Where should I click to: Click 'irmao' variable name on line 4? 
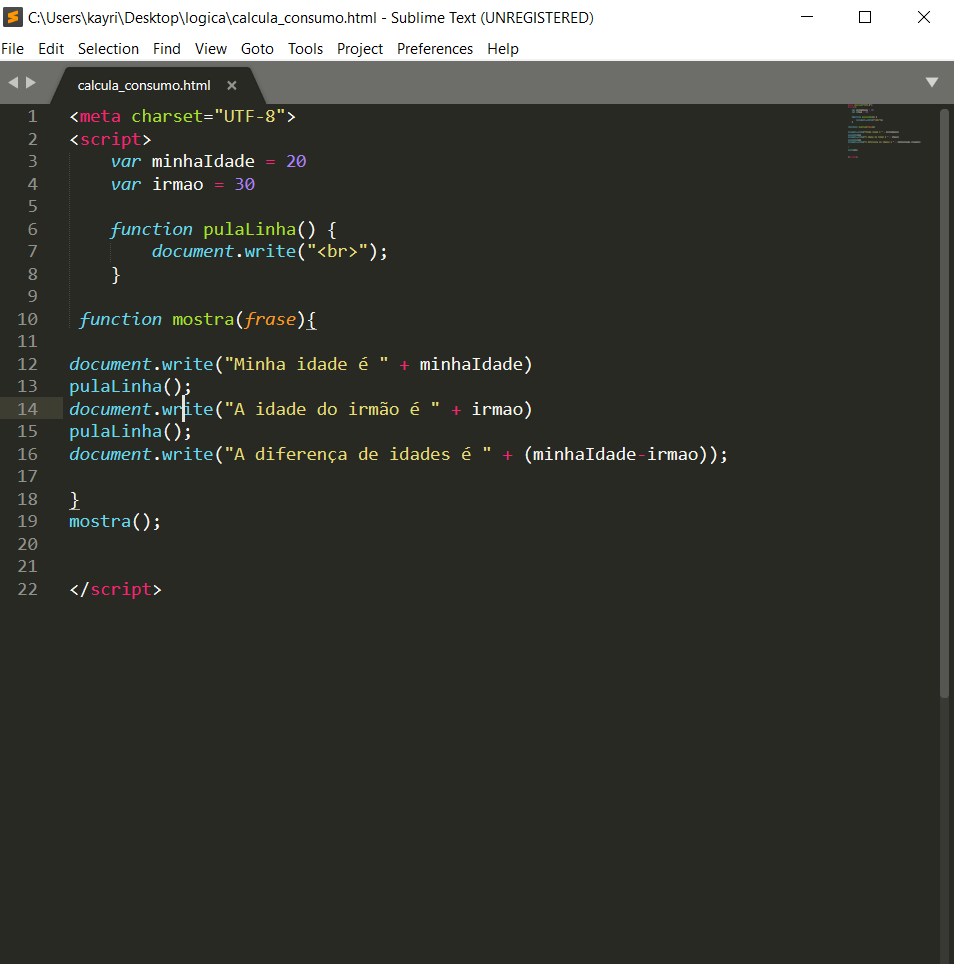(178, 184)
